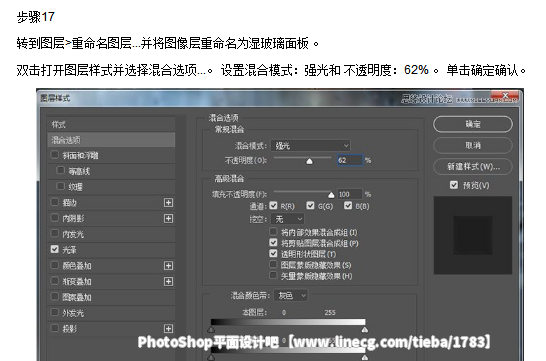Select the 样式 header item
The height and width of the screenshot is (361, 546).
coord(111,124)
